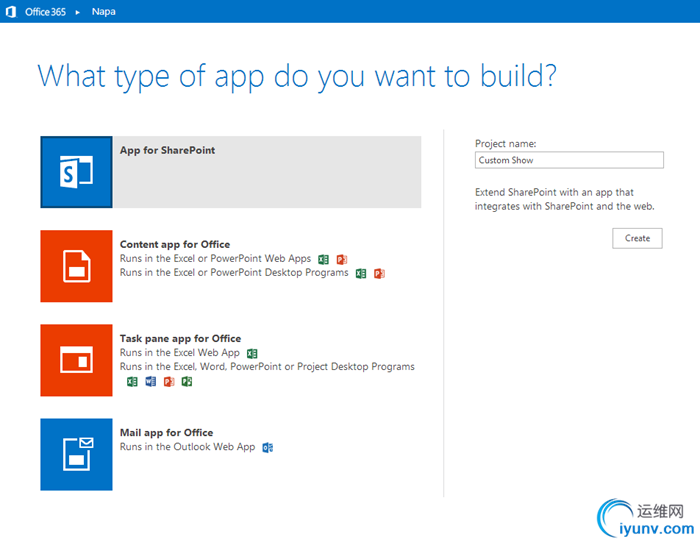Click the Project icon under Project Desktop Programs line
Screen dimensions: 700x545
click(x=187, y=382)
